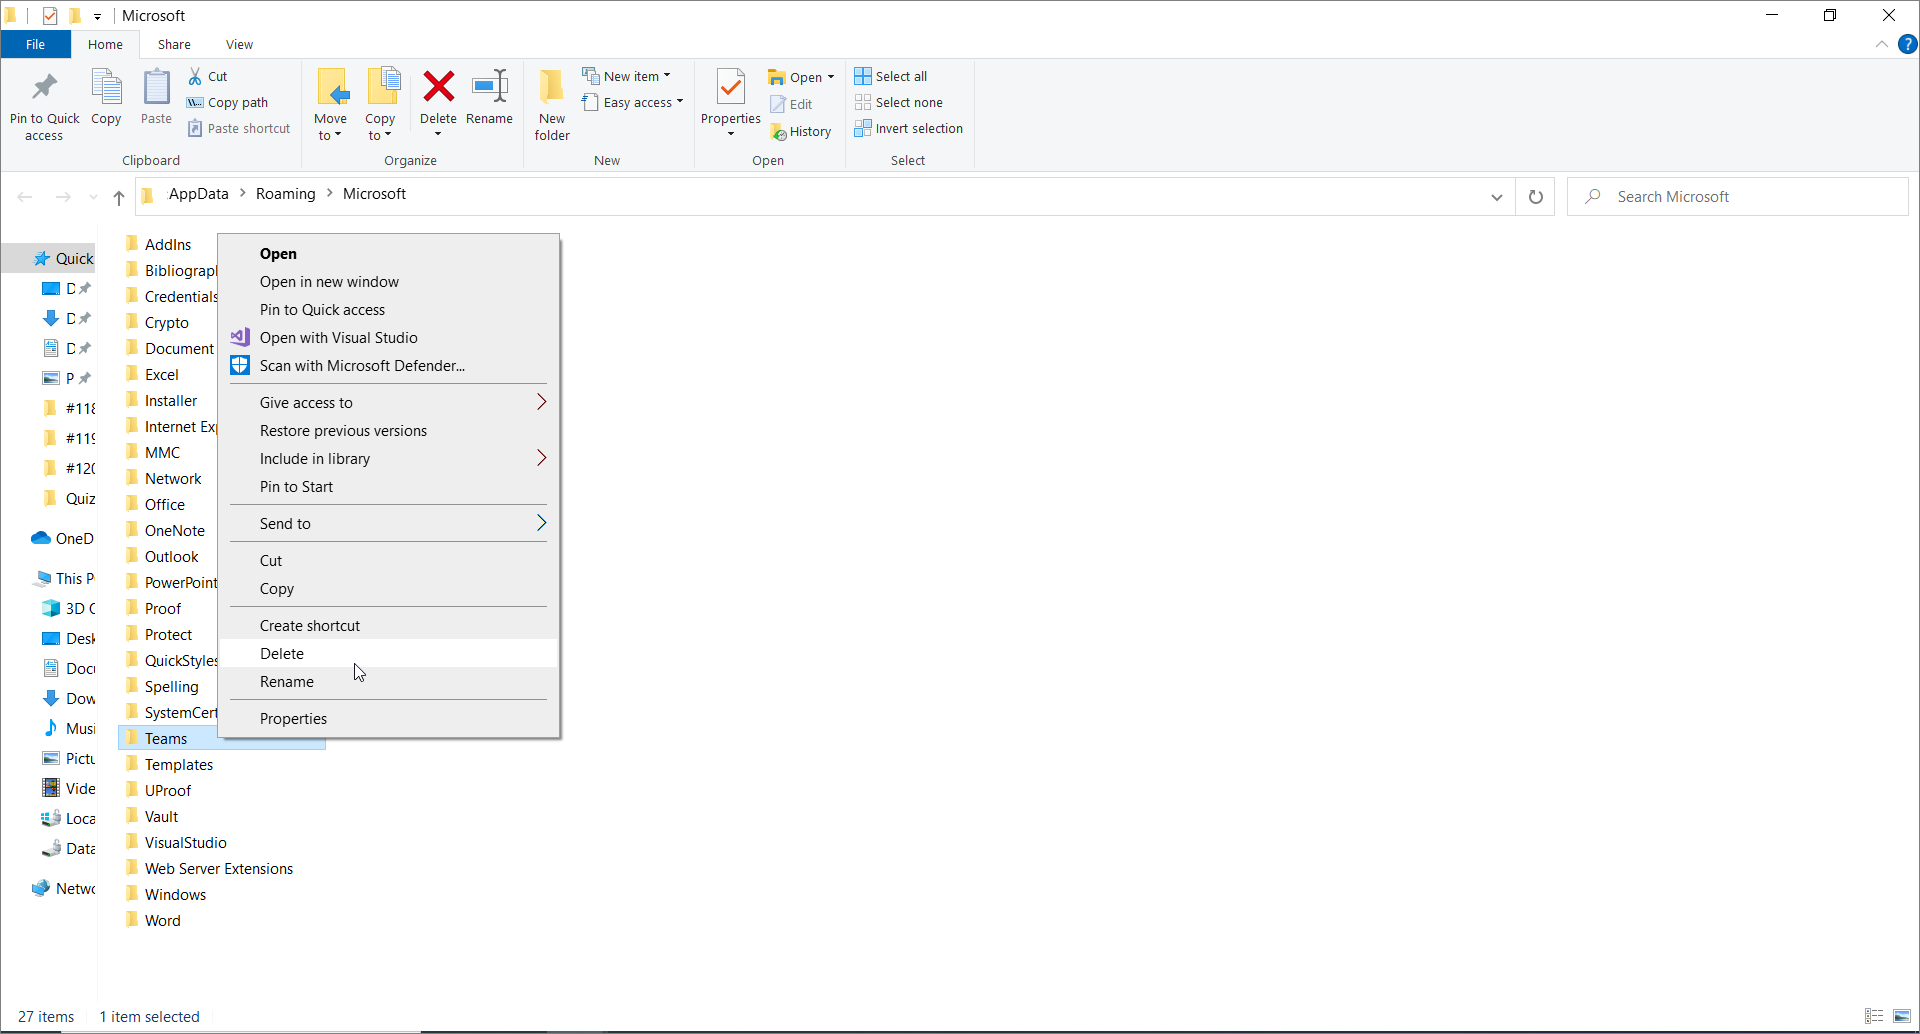The width and height of the screenshot is (1920, 1034).
Task: Open Properties via ribbon checkmark icon
Action: (730, 97)
